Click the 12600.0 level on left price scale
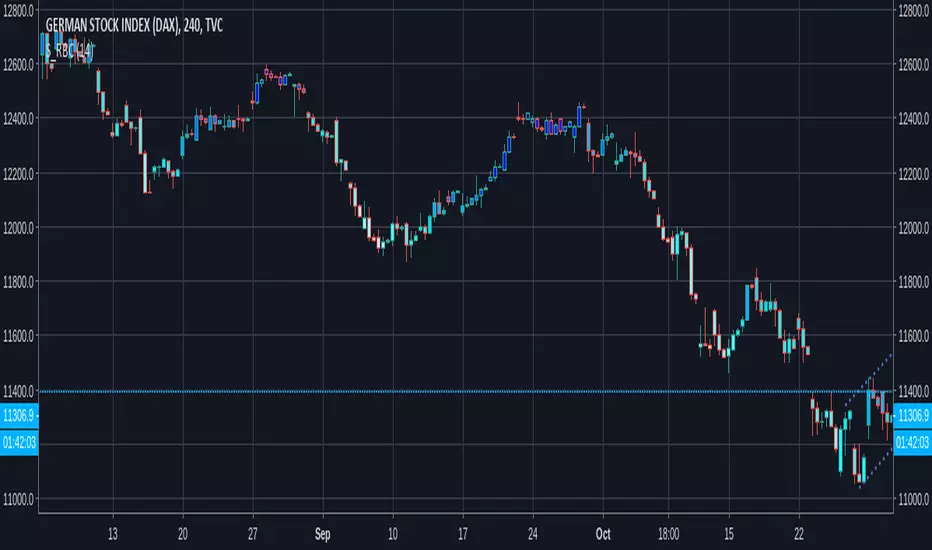Viewport: 932px width, 550px height. click(18, 65)
